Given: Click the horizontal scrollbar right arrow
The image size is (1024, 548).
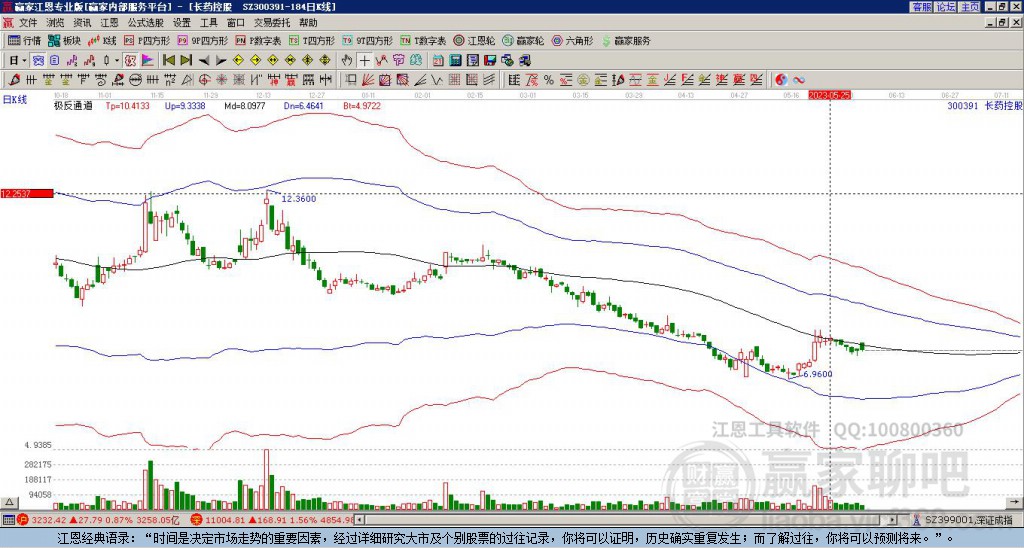Looking at the screenshot, I should pyautogui.click(x=893, y=520).
